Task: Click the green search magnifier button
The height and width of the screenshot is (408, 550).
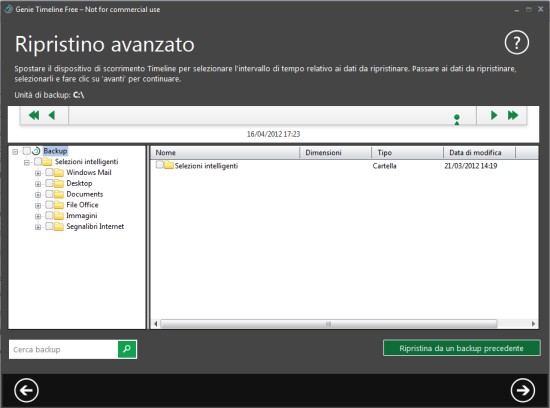Action: tap(127, 349)
